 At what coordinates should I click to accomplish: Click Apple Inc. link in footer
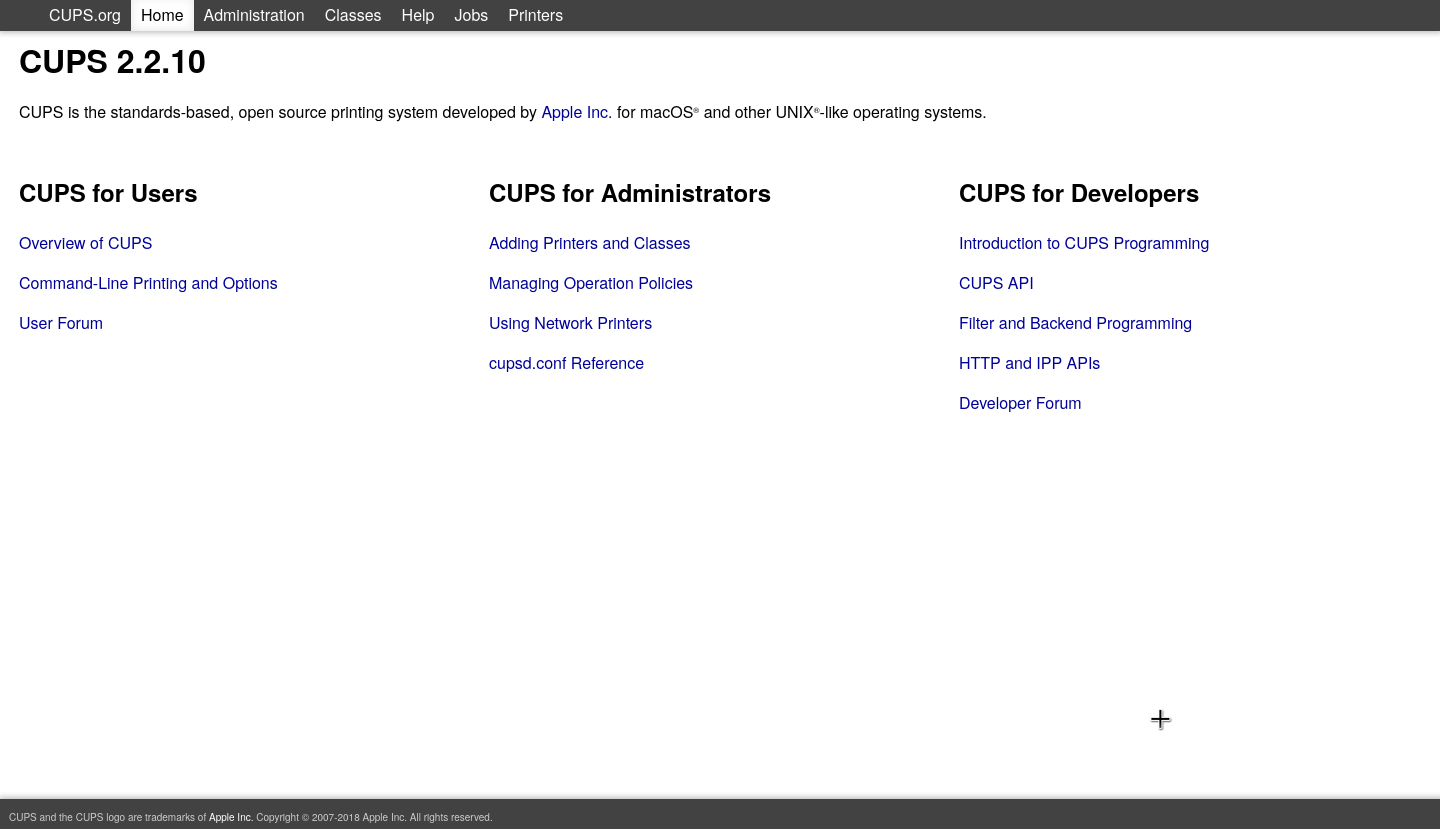coord(230,817)
